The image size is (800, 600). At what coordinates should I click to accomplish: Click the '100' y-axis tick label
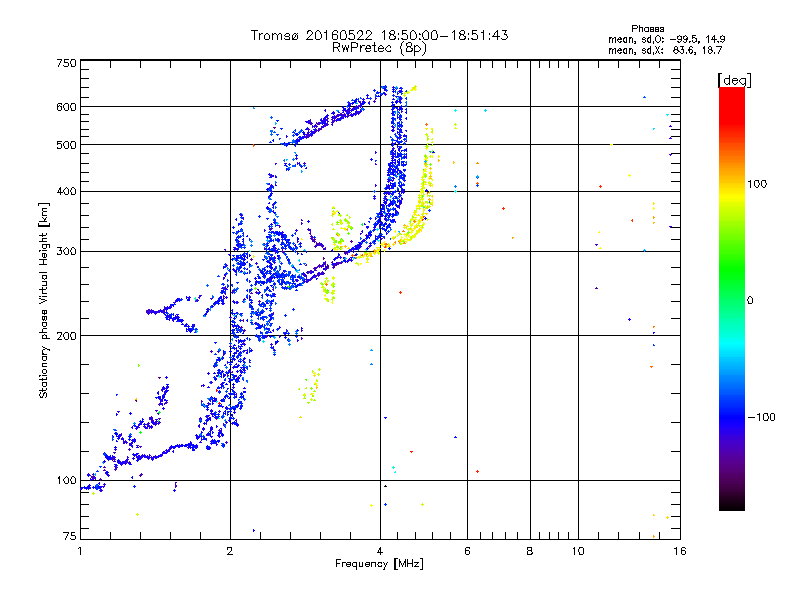66,481
